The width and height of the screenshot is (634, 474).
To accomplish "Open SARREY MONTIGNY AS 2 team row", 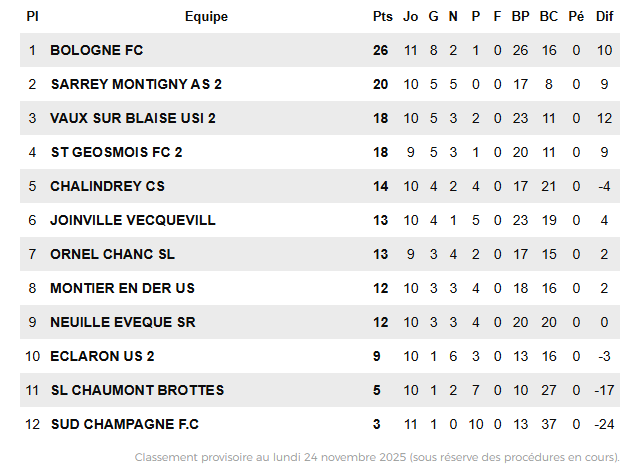I will (136, 84).
